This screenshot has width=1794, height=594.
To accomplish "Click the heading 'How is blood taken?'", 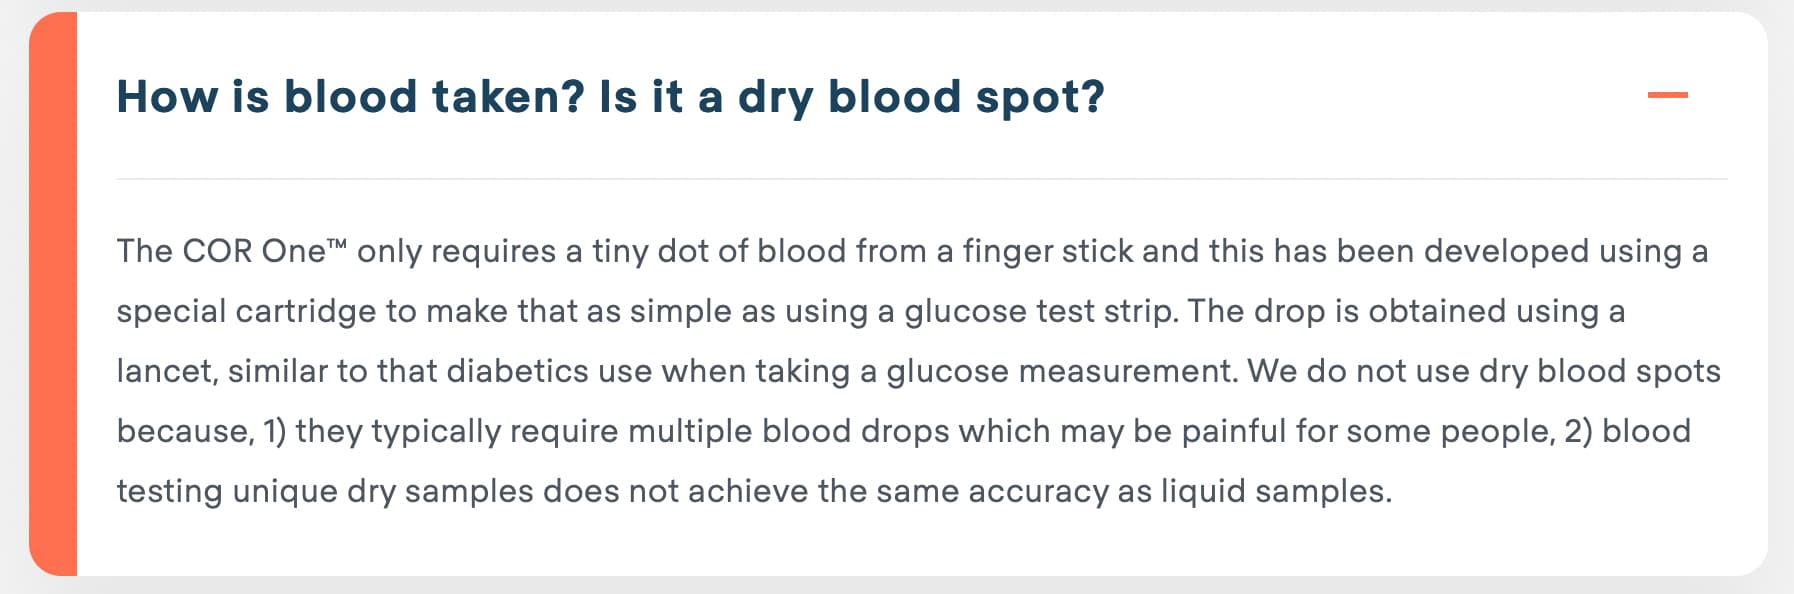I will pyautogui.click(x=350, y=97).
